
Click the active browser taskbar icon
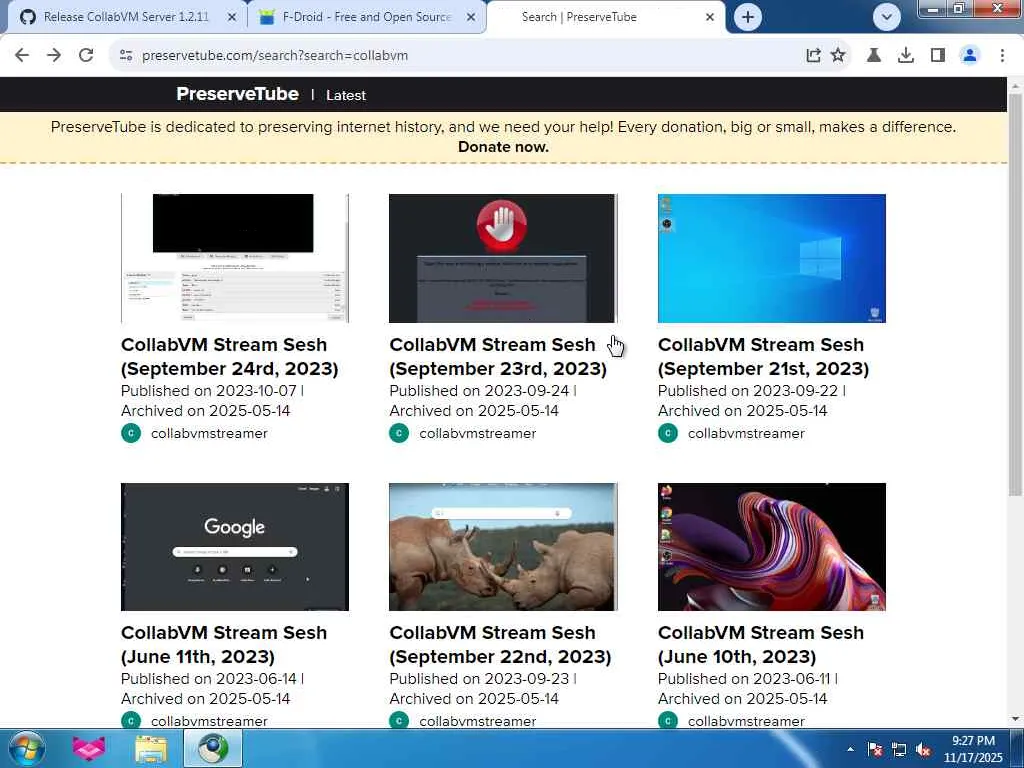click(x=213, y=748)
